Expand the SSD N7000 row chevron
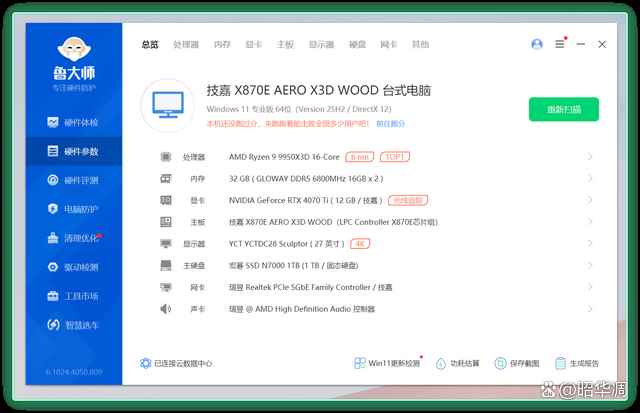The image size is (640, 413). pos(589,265)
